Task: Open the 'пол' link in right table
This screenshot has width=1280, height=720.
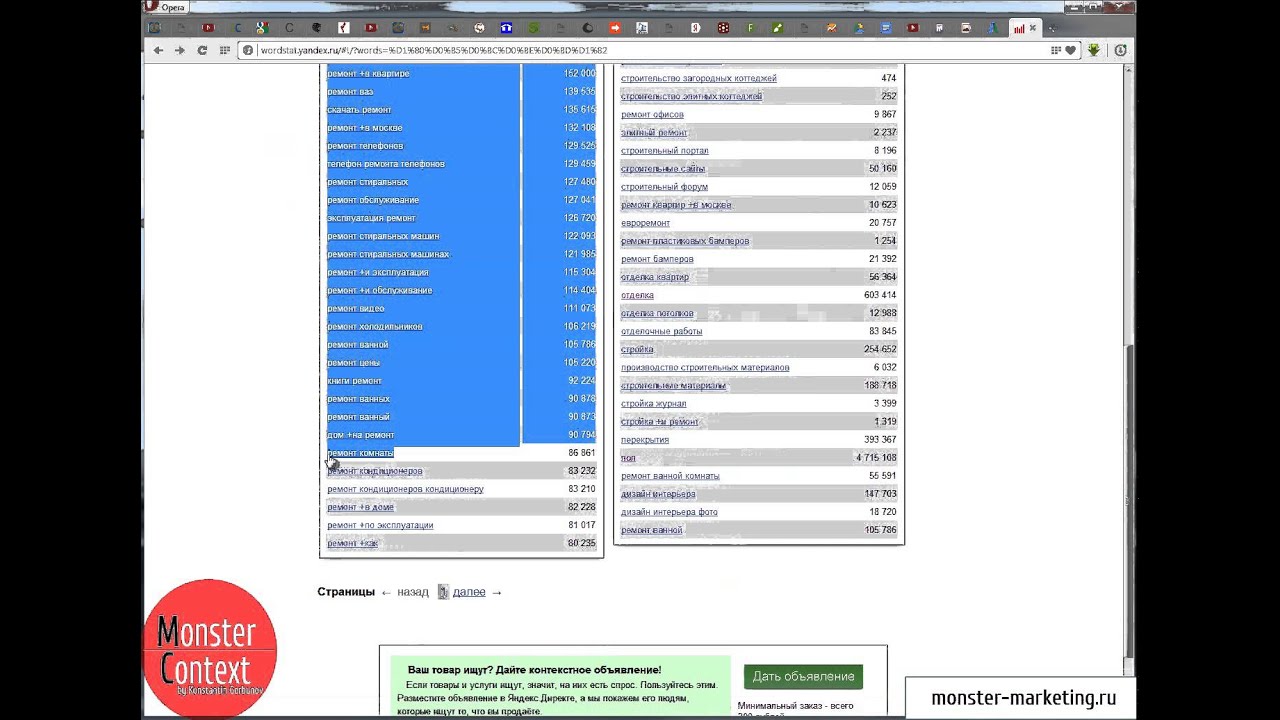Action: (x=628, y=457)
